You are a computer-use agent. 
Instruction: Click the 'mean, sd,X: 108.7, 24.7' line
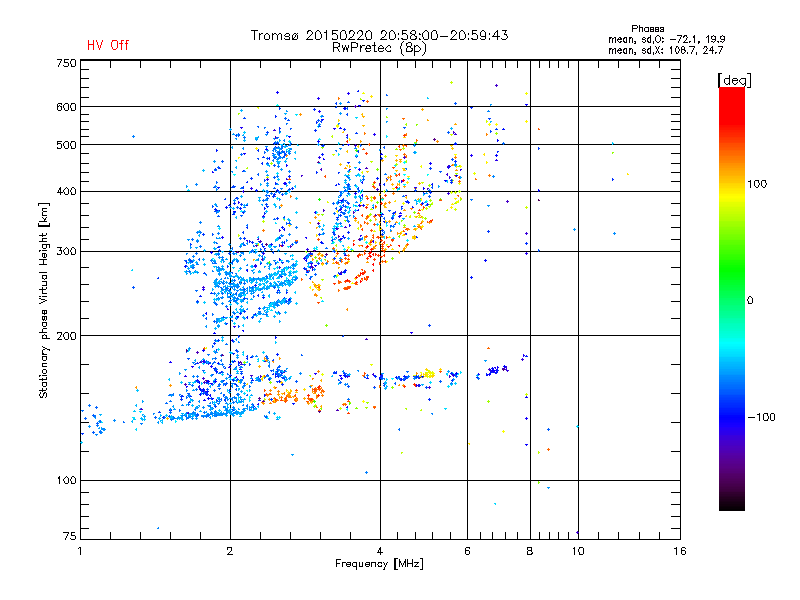tap(665, 50)
